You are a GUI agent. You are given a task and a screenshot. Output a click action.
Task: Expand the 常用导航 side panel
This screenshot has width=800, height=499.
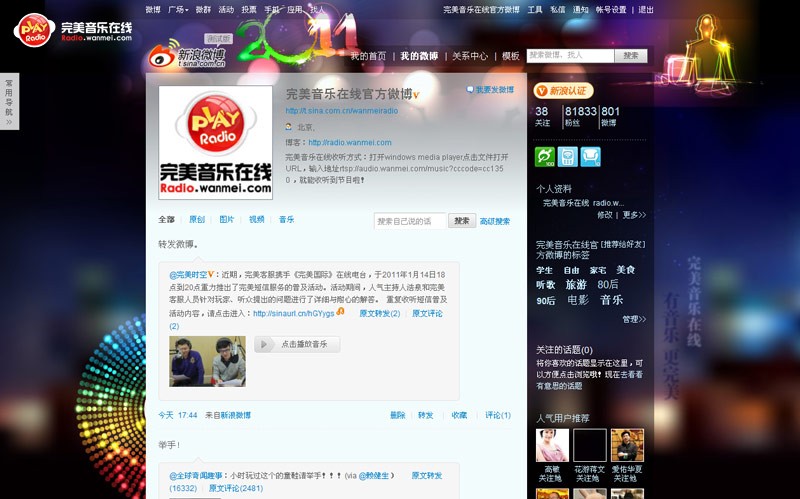point(9,101)
